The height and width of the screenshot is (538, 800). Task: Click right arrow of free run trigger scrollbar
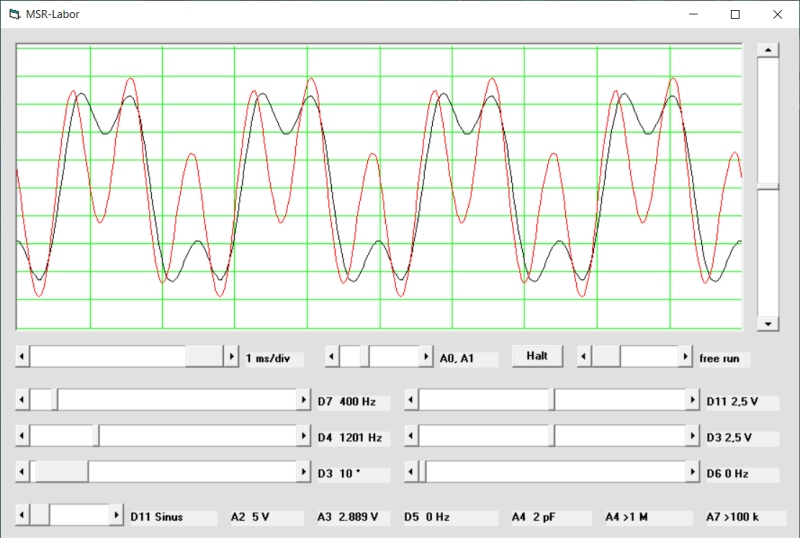click(686, 357)
